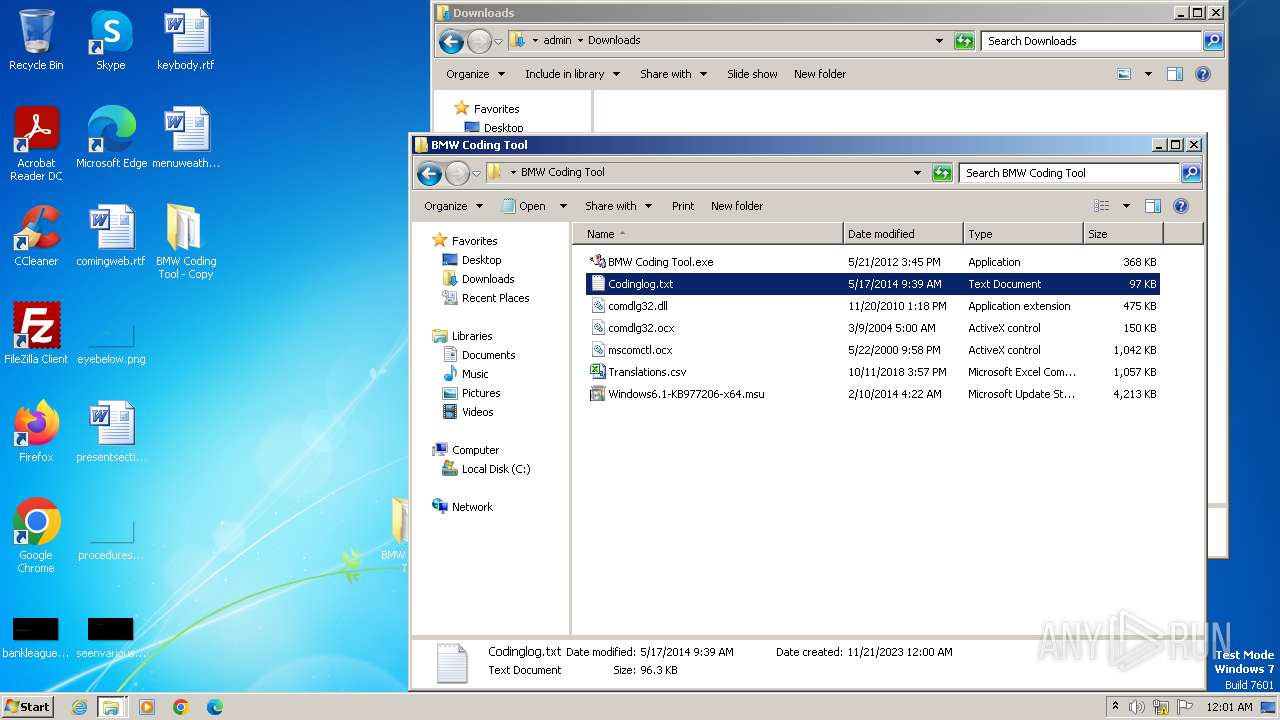The width and height of the screenshot is (1280, 720).
Task: Open help icon in Downloads window toolbar
Action: 1203,74
